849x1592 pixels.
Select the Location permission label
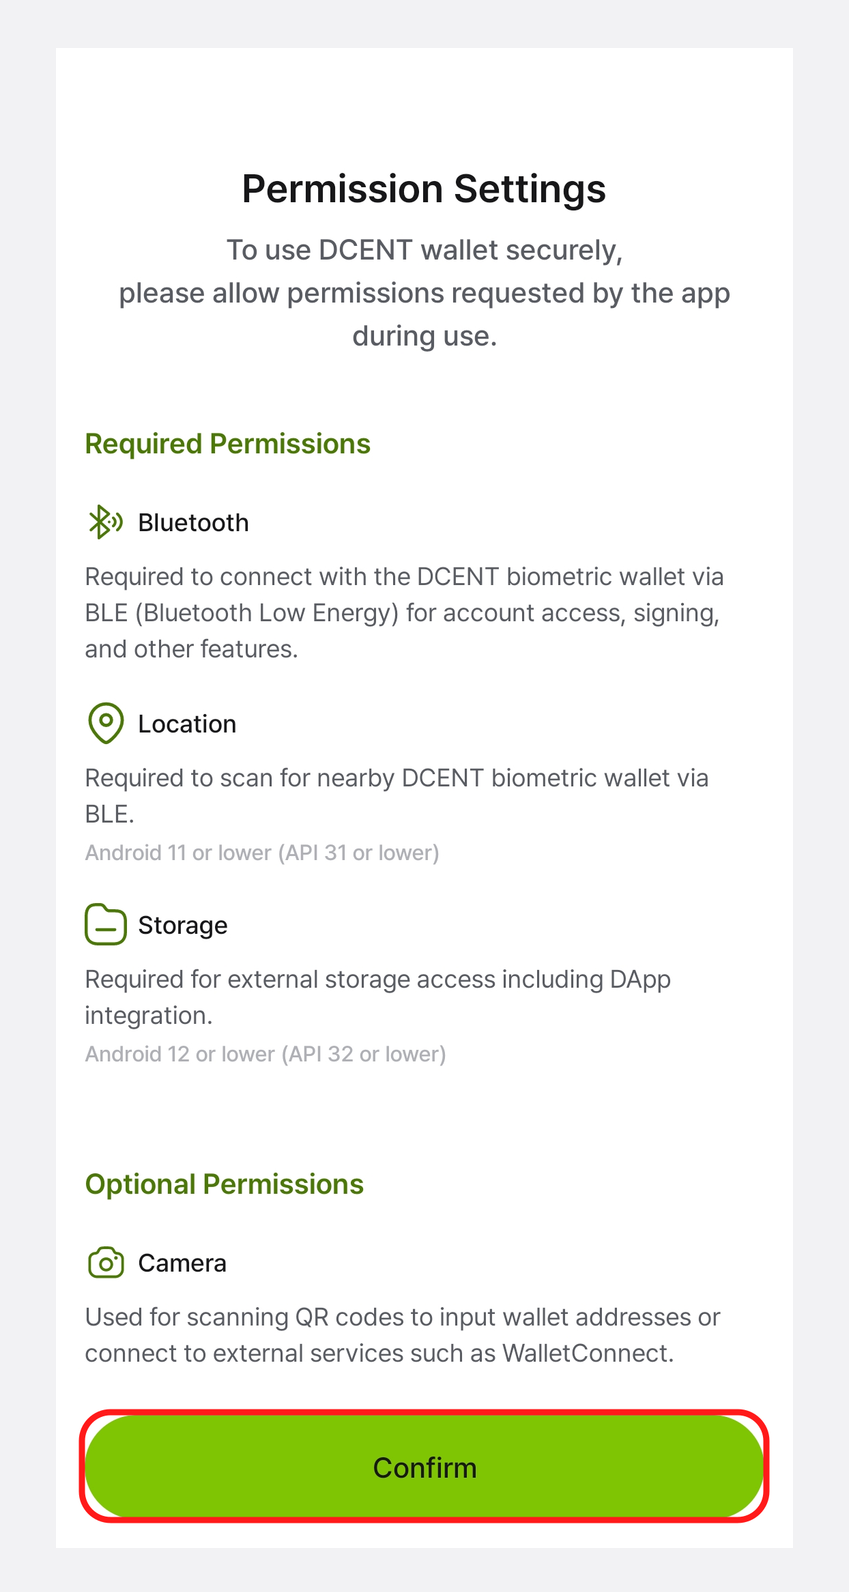point(187,724)
